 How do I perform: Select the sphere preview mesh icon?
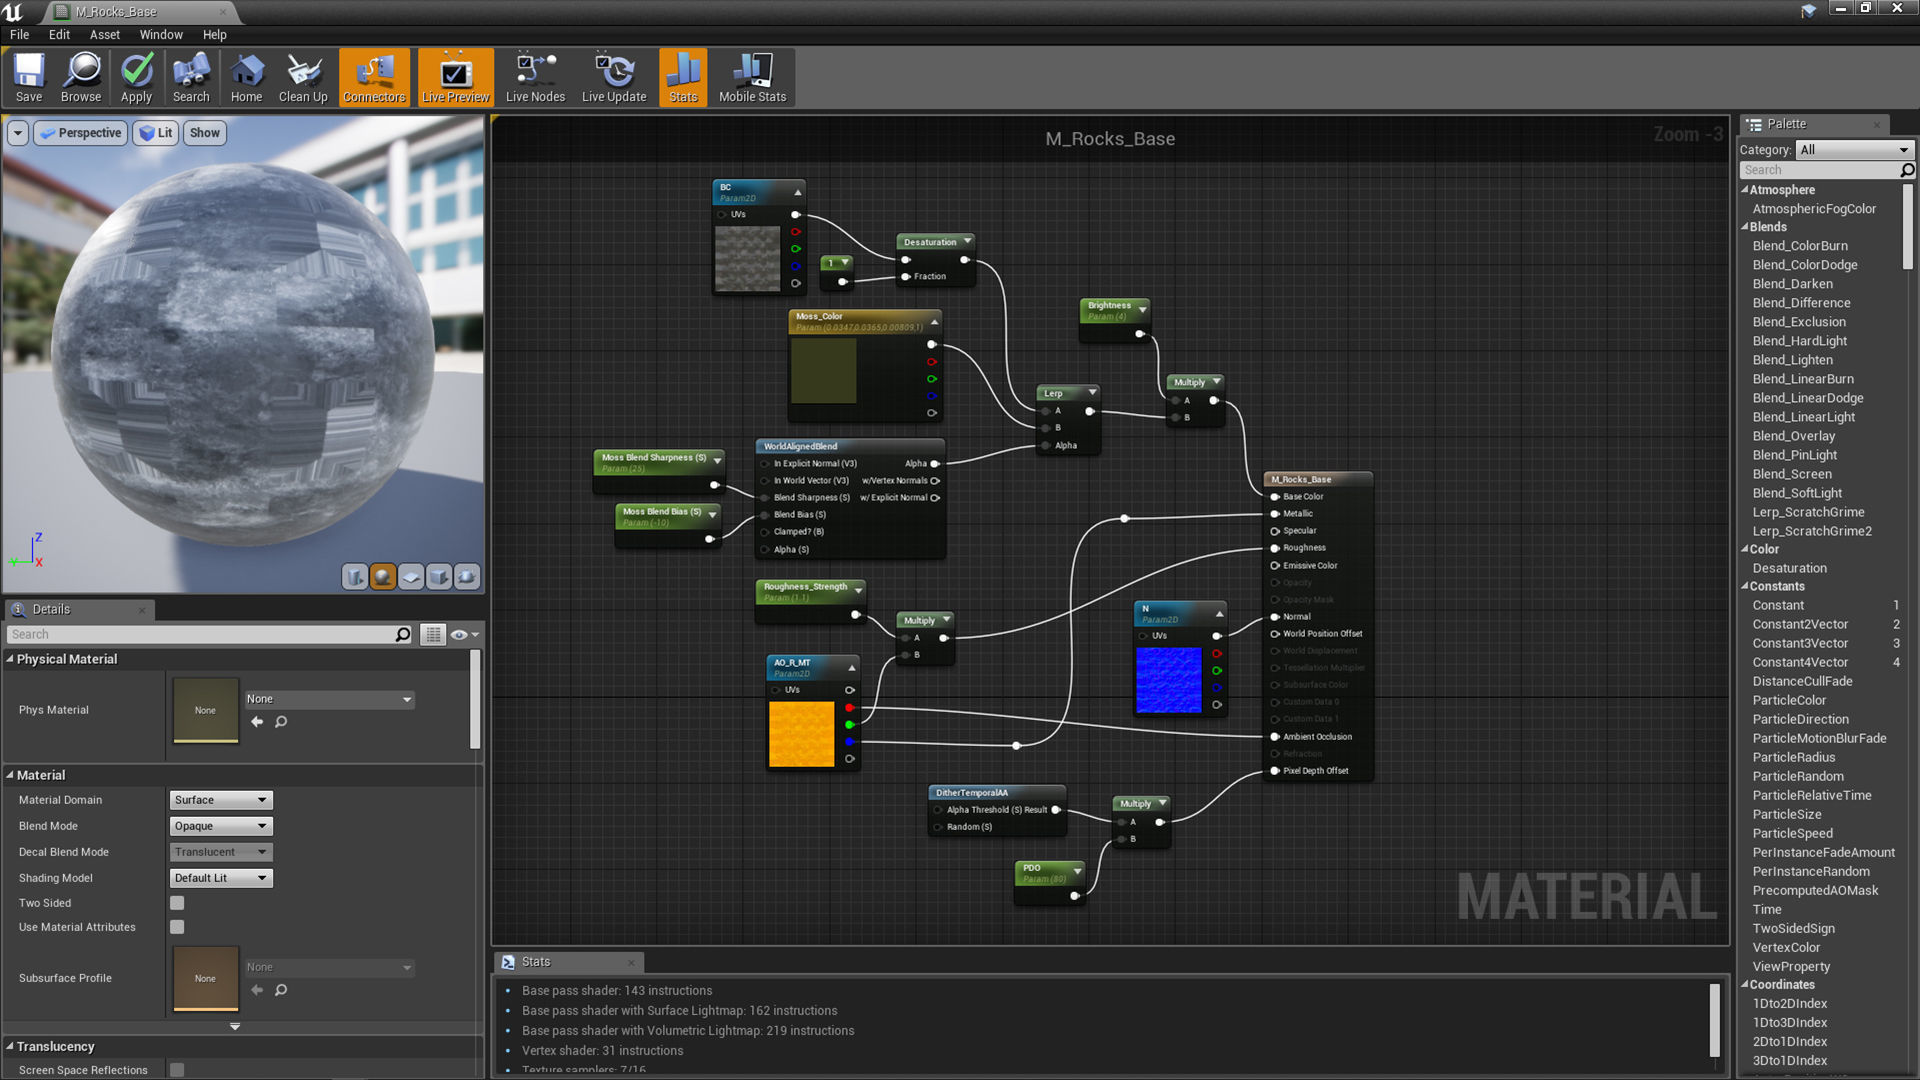[383, 577]
